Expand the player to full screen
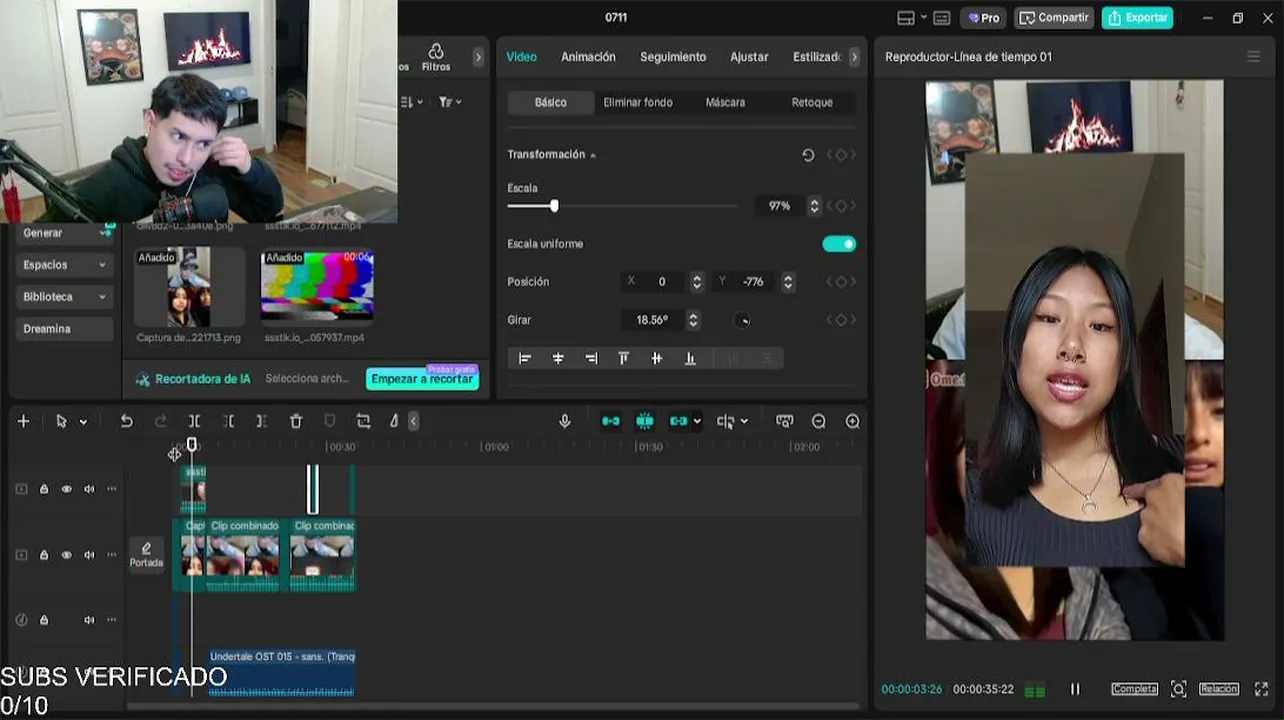1284x720 pixels. coord(1262,689)
